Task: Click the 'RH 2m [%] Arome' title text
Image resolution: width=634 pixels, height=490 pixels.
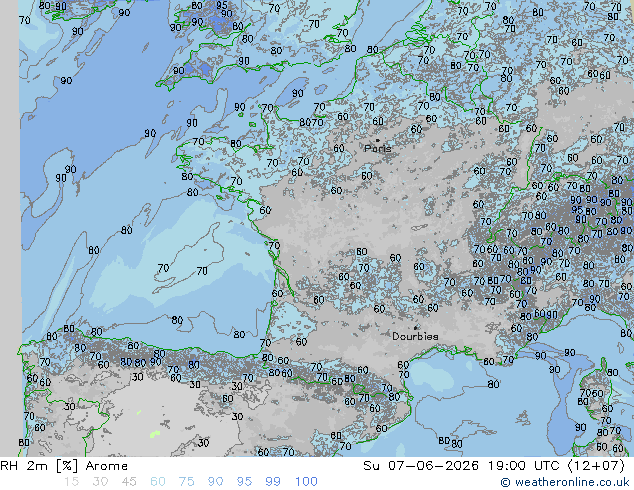Action: click(64, 466)
